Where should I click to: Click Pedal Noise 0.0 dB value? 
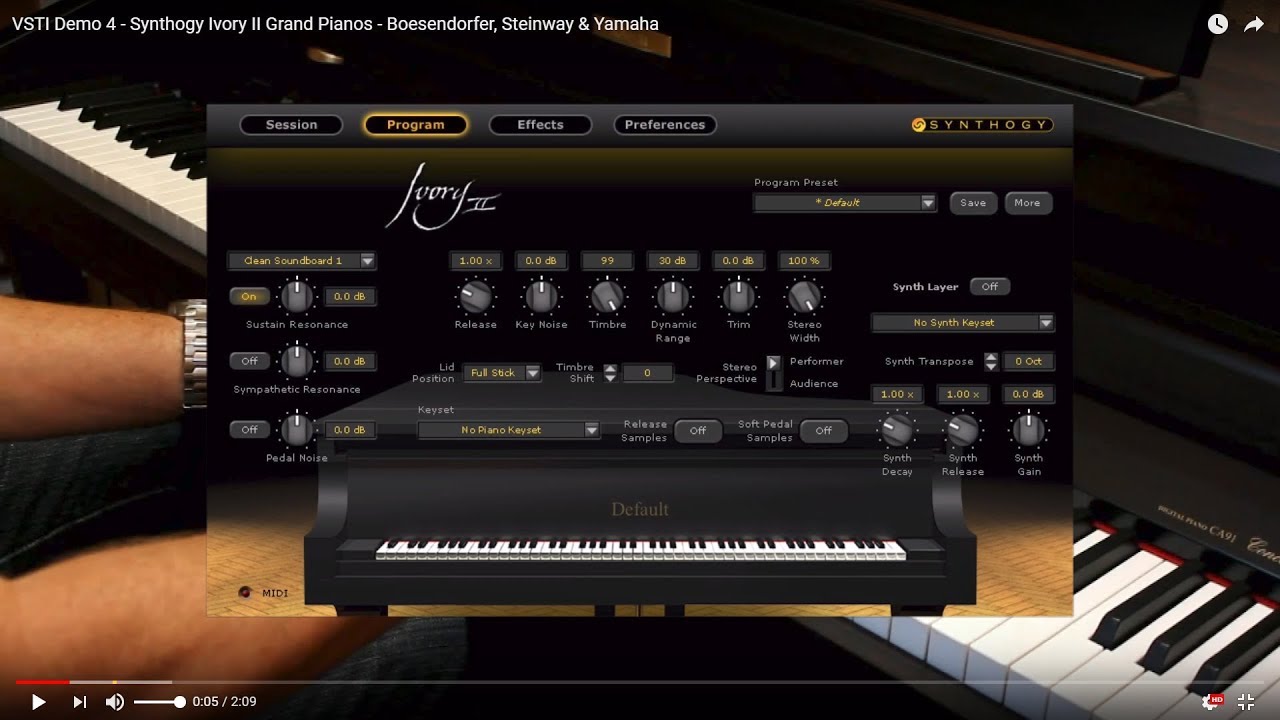pos(350,430)
